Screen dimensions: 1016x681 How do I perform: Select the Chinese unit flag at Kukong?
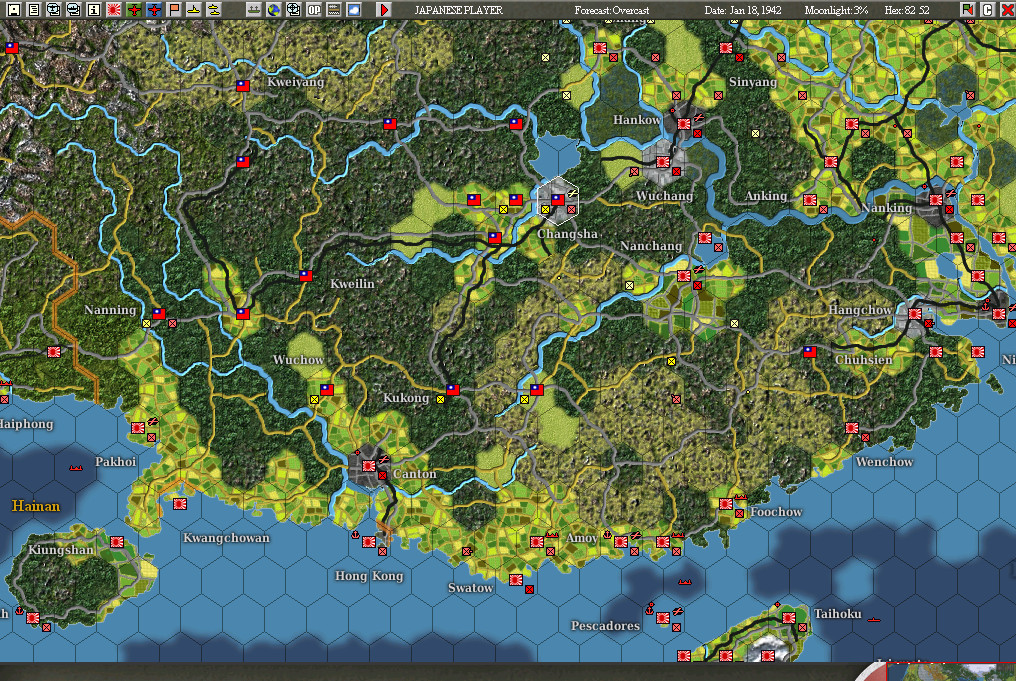(453, 390)
